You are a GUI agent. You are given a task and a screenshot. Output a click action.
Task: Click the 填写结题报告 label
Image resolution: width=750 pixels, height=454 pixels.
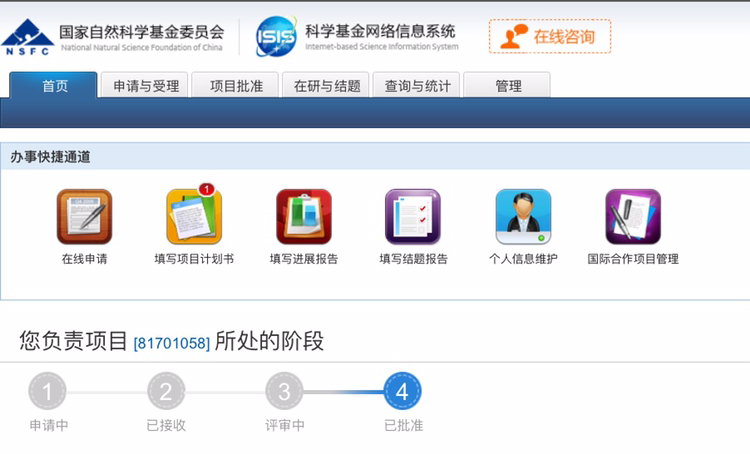coord(413,259)
